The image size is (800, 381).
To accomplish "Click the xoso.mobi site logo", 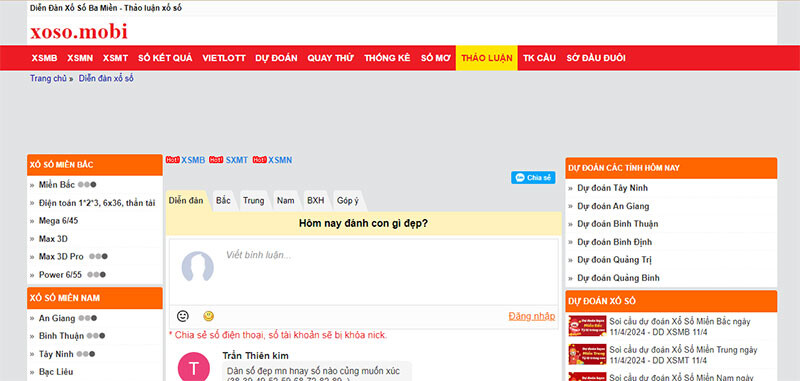I will pos(79,32).
